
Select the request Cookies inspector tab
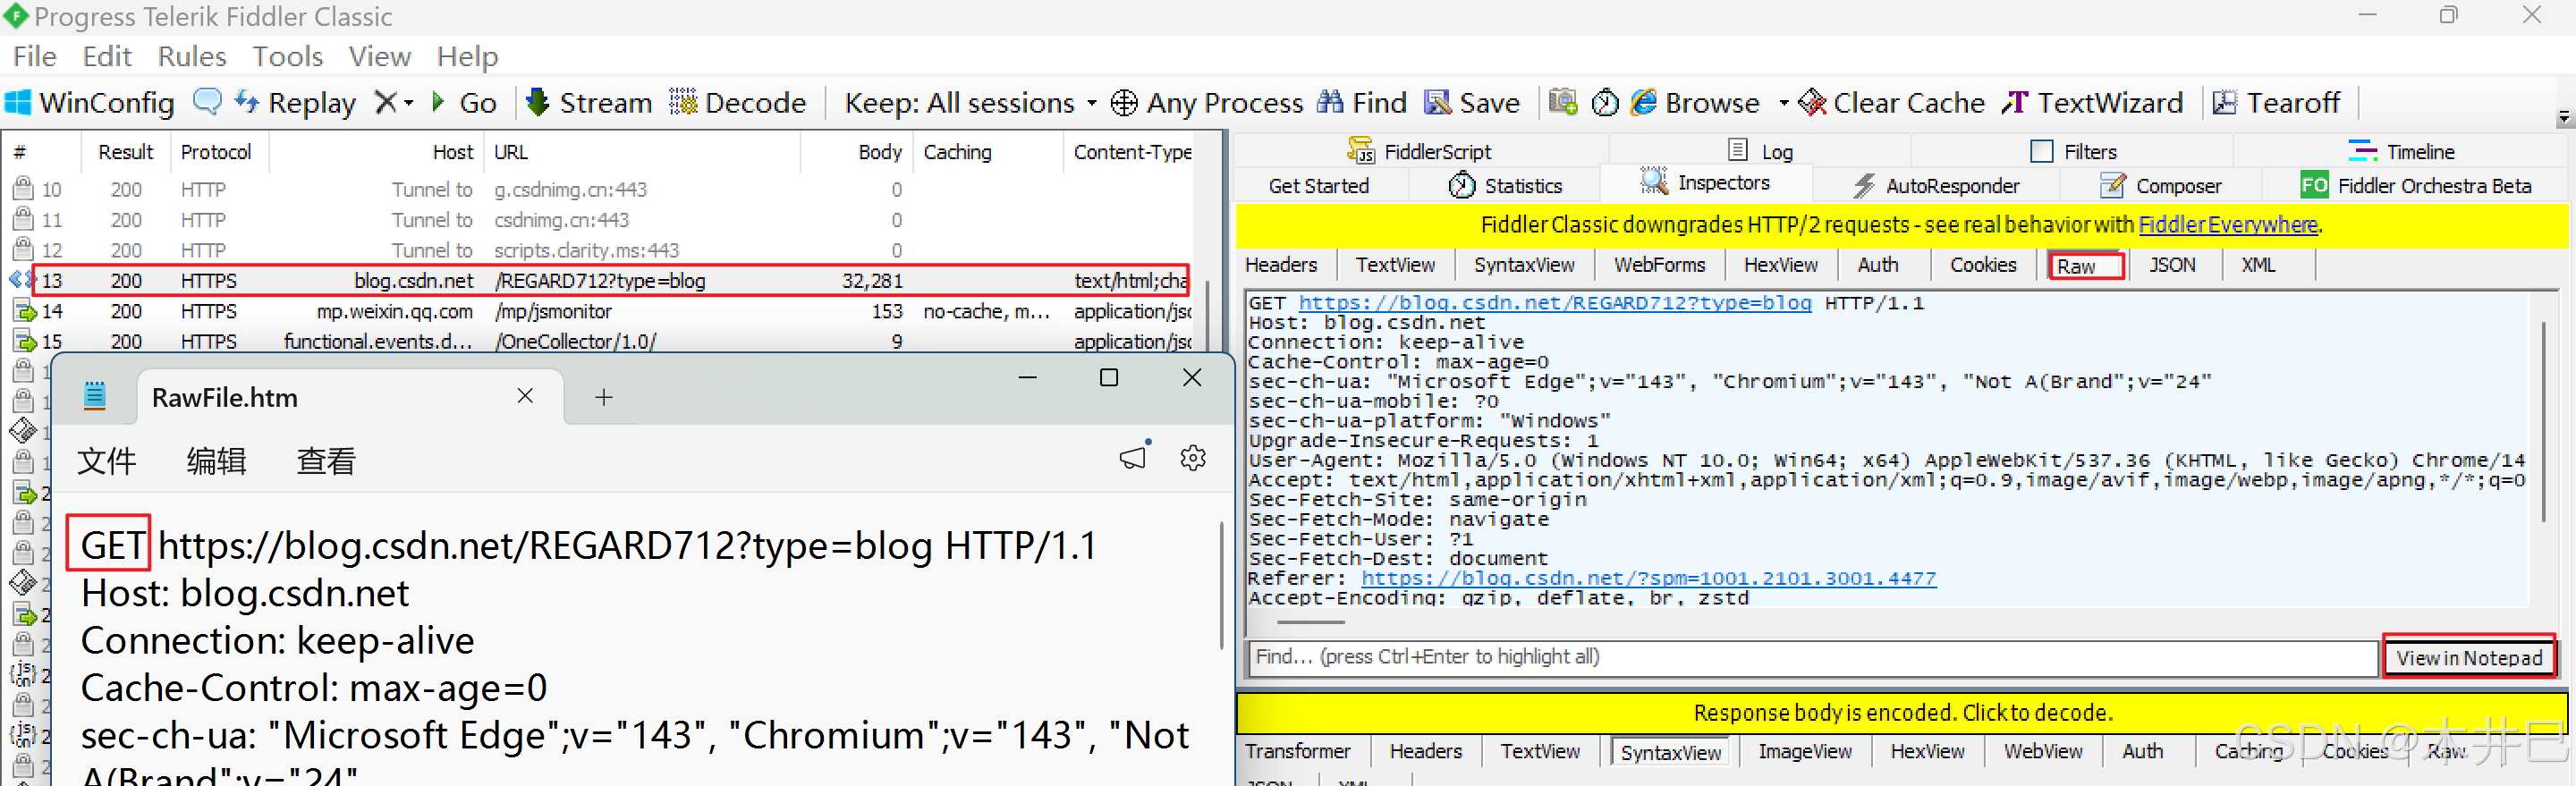[x=1983, y=265]
